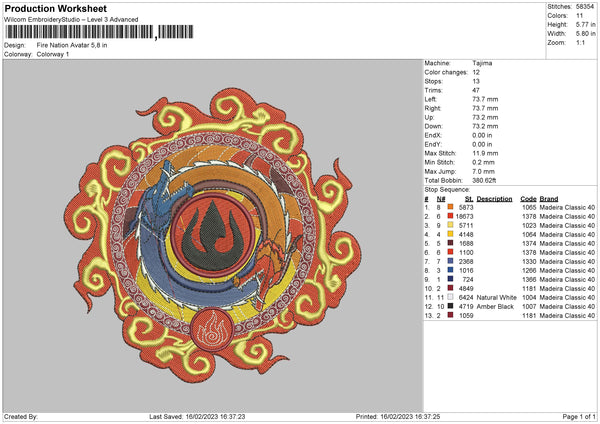Click the Width value 5.80 in
The width and height of the screenshot is (600, 424).
[x=585, y=34]
